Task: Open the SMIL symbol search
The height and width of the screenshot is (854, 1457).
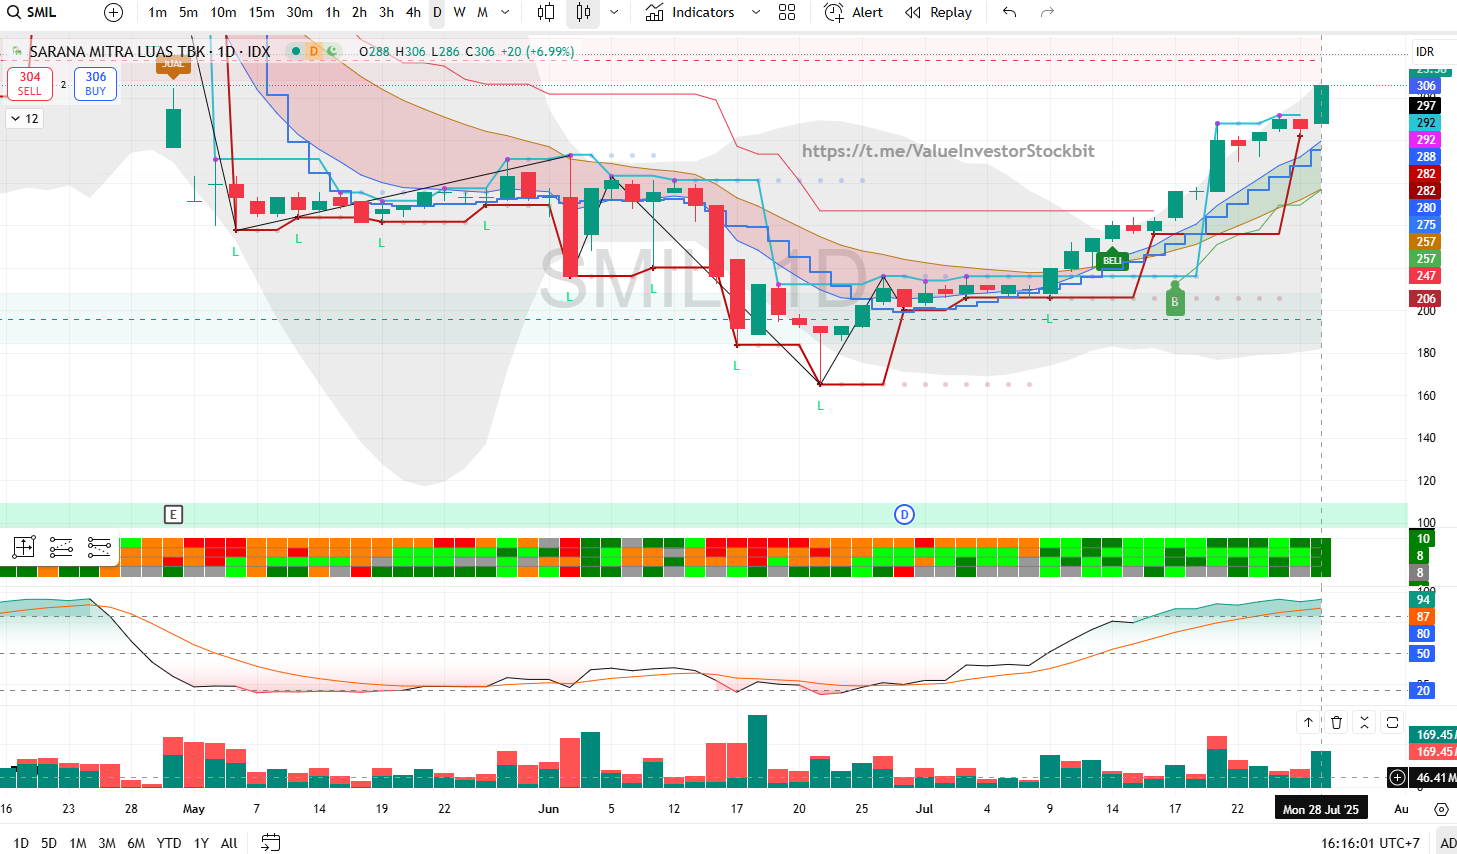Action: [x=32, y=12]
